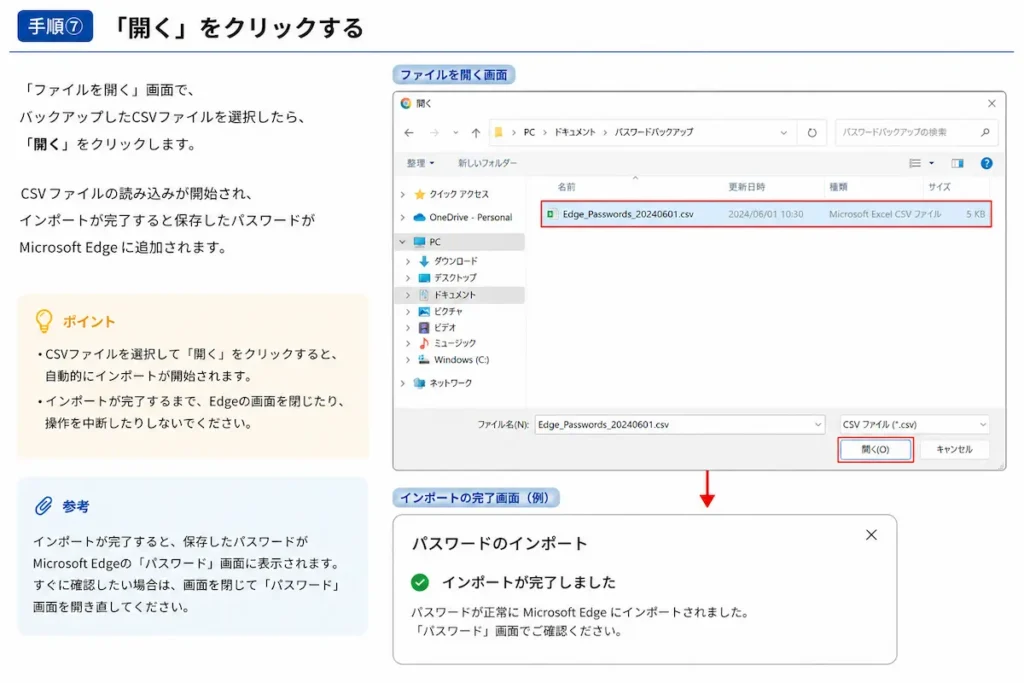
Task: Click the green checkmark import complete icon
Action: click(420, 582)
